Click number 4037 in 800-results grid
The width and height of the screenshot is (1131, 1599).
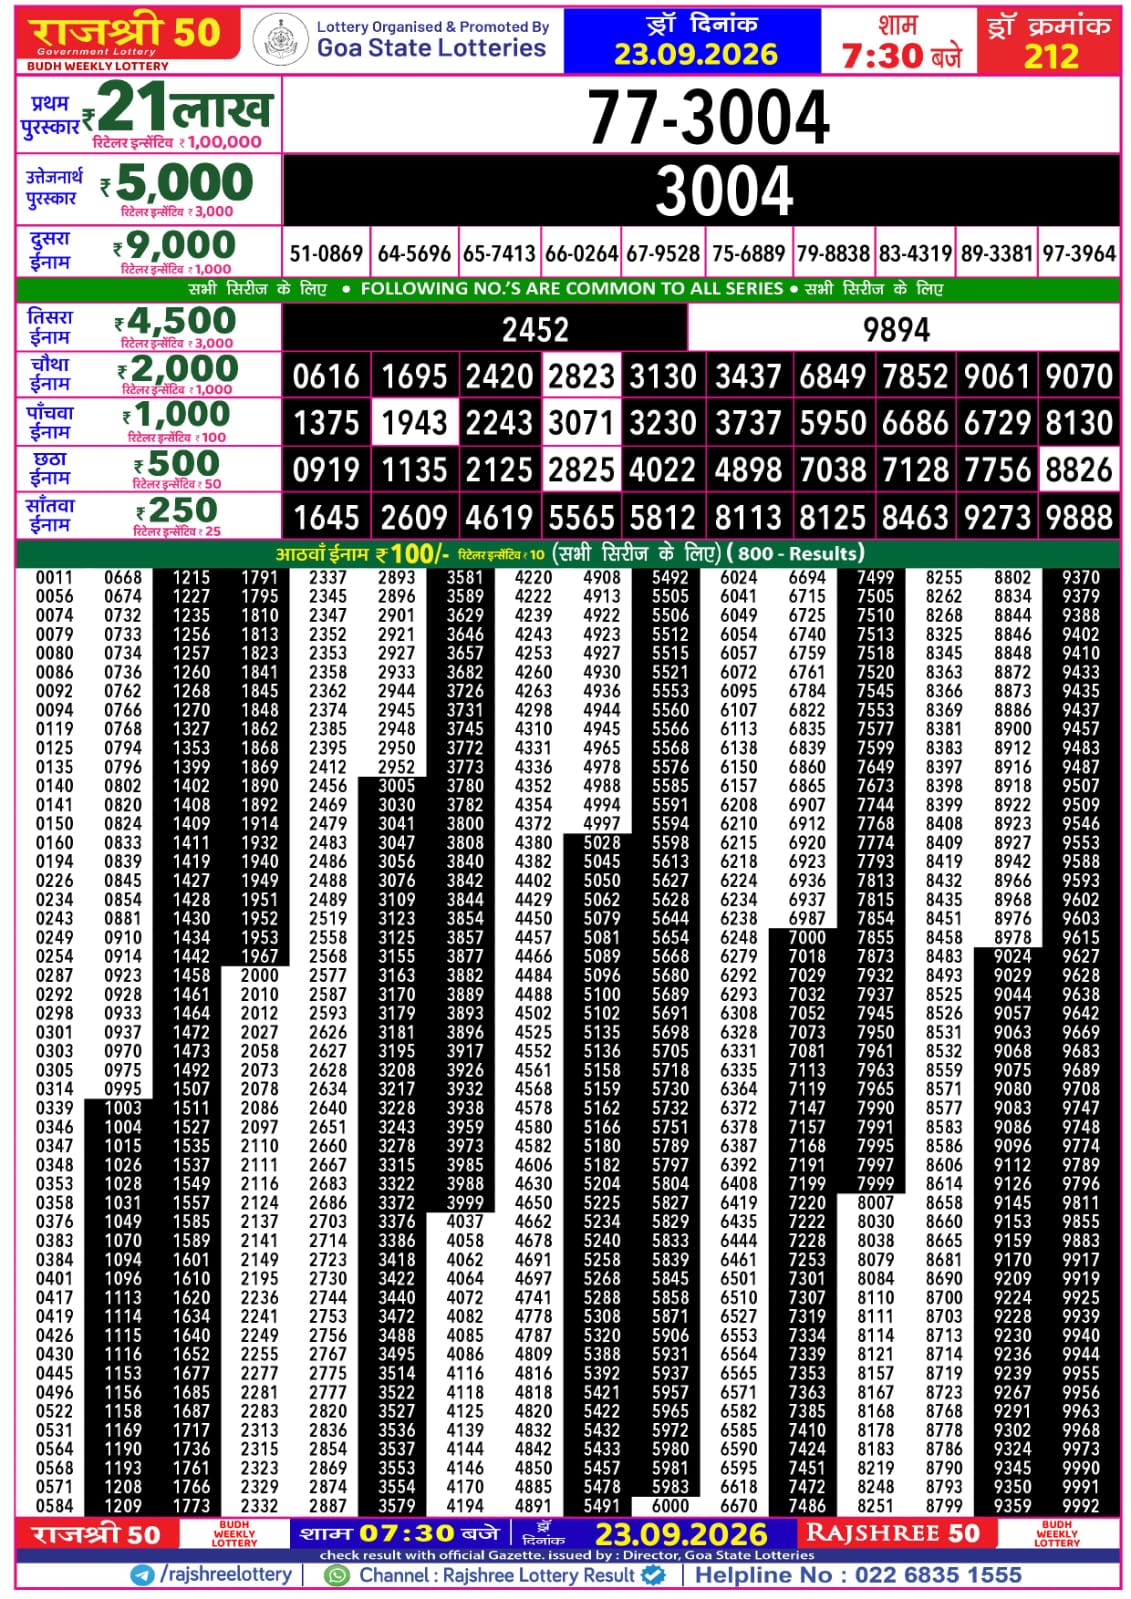coord(465,1222)
